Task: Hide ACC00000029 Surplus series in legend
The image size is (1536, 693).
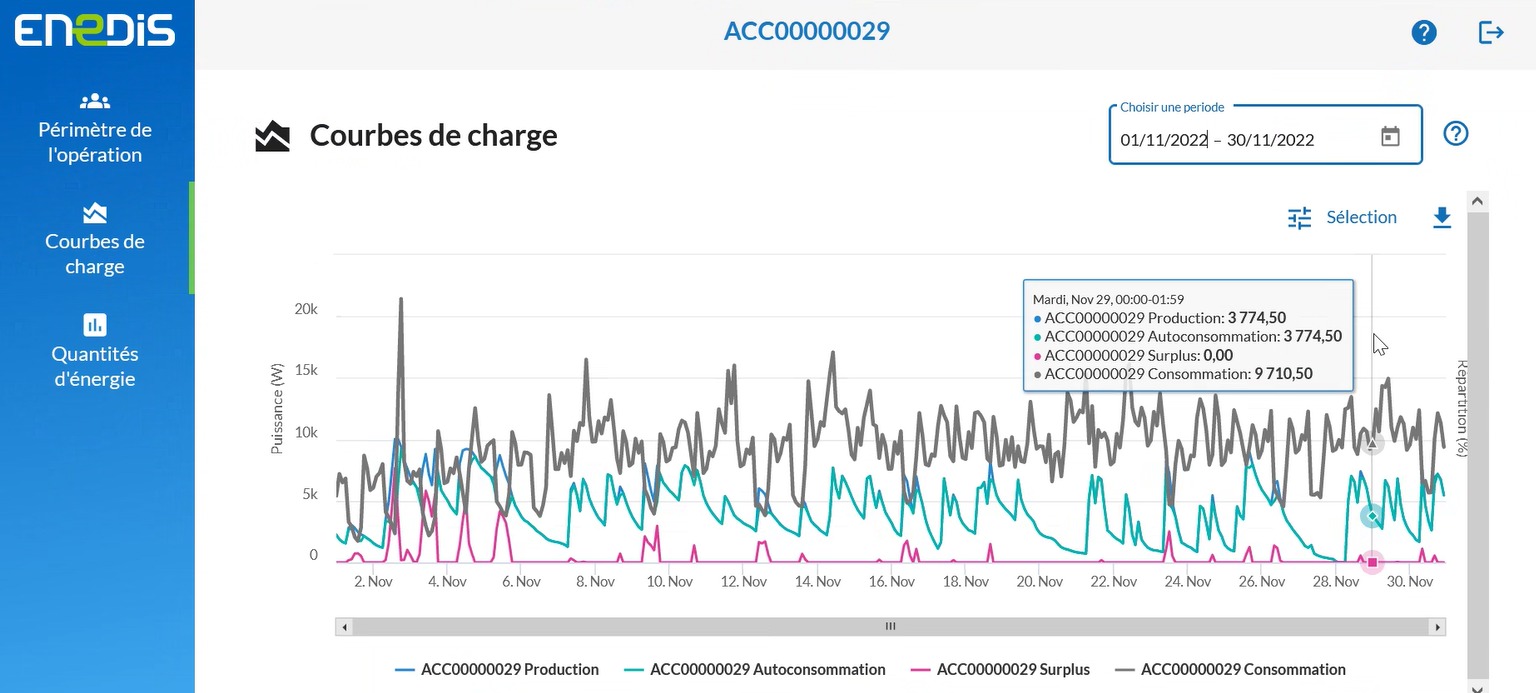Action: [x=1000, y=669]
